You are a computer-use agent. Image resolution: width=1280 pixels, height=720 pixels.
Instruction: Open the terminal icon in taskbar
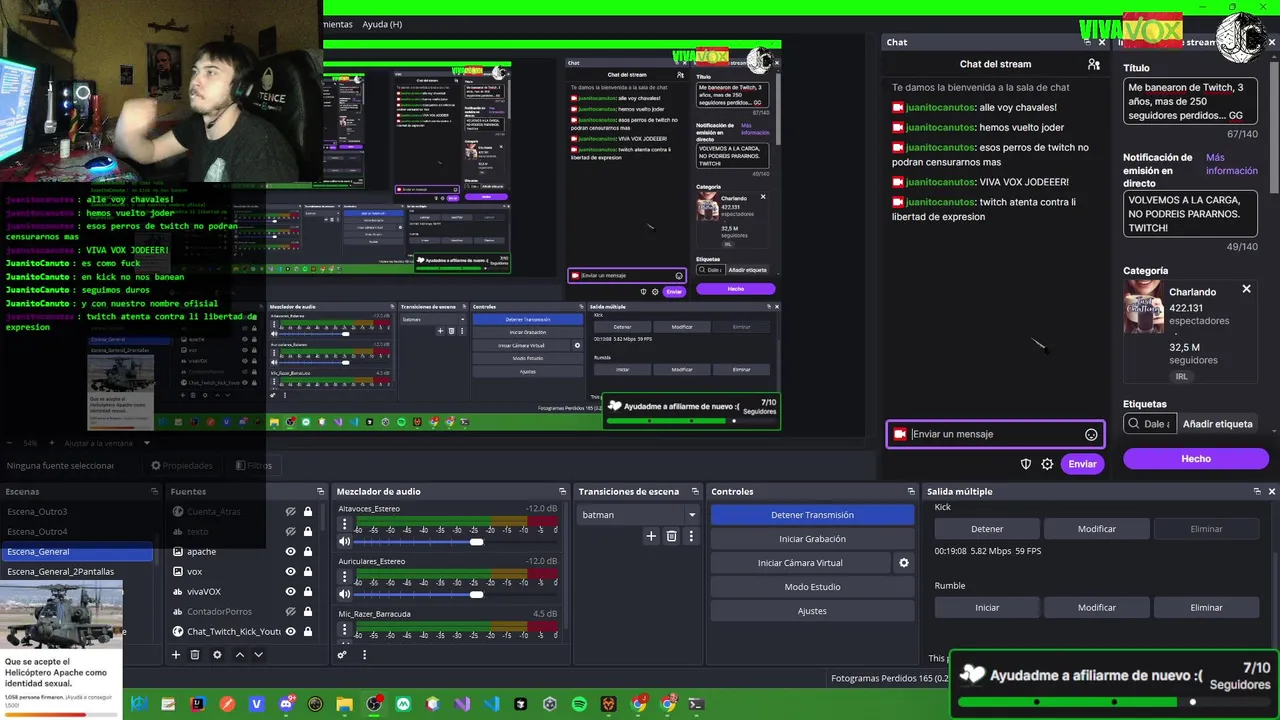point(696,704)
